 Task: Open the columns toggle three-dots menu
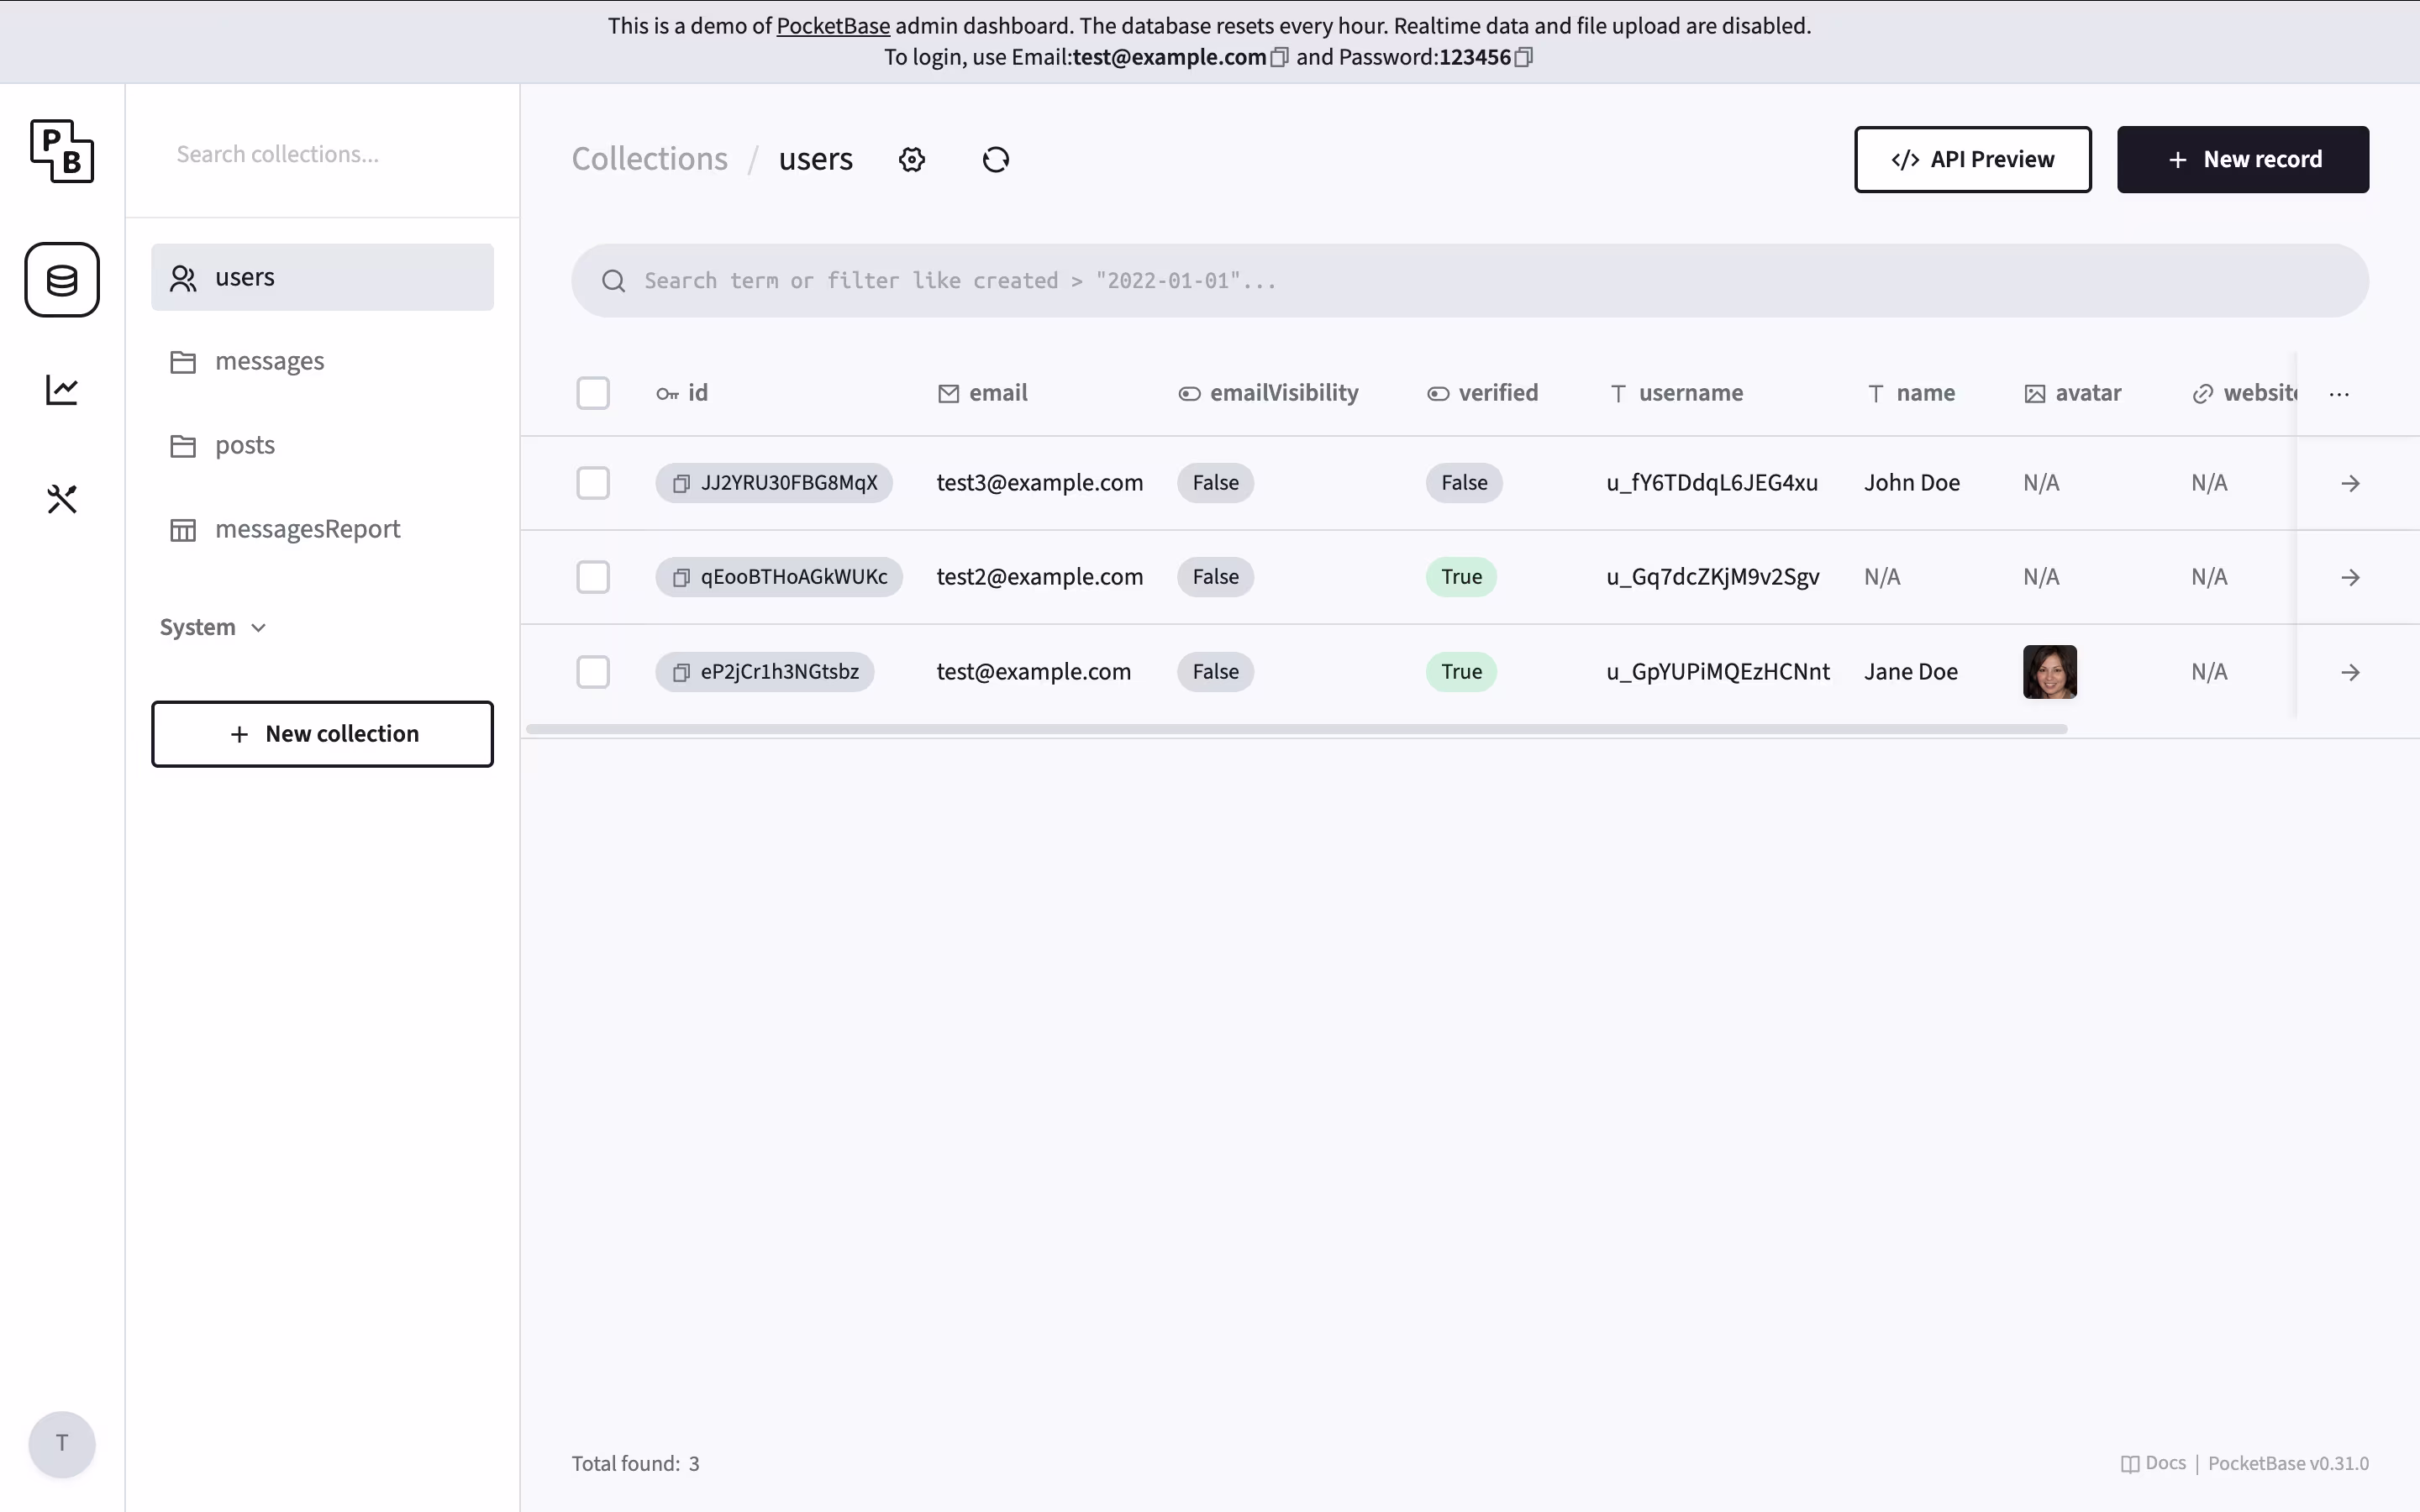coord(2338,394)
